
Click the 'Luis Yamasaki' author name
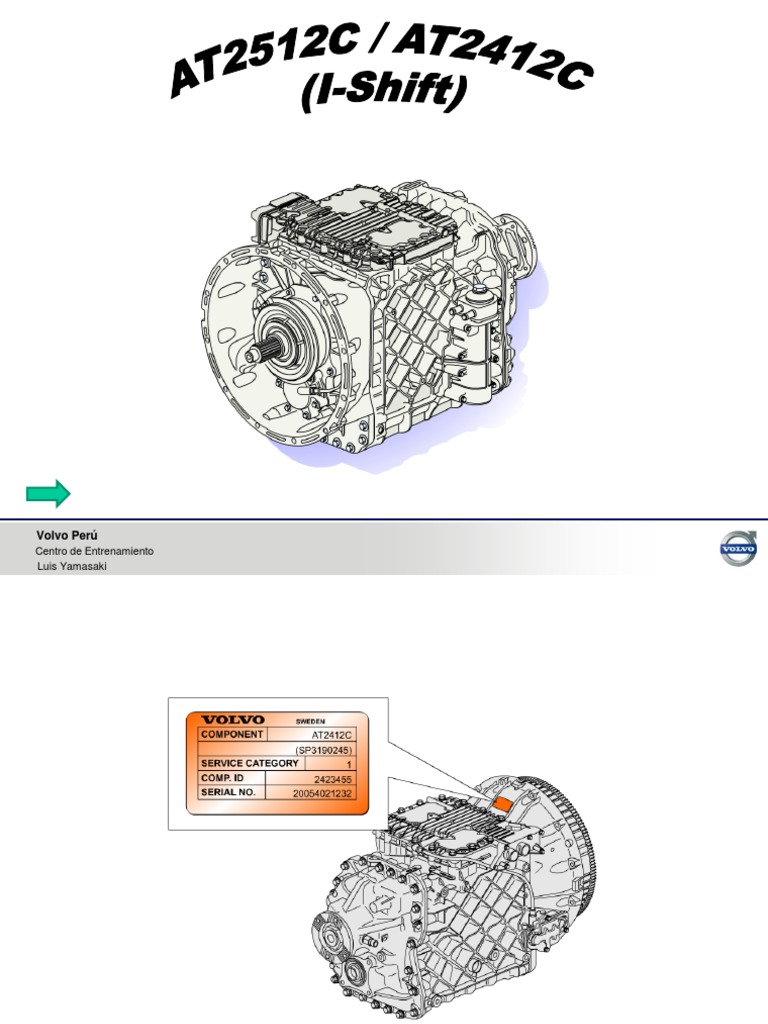pos(72,566)
